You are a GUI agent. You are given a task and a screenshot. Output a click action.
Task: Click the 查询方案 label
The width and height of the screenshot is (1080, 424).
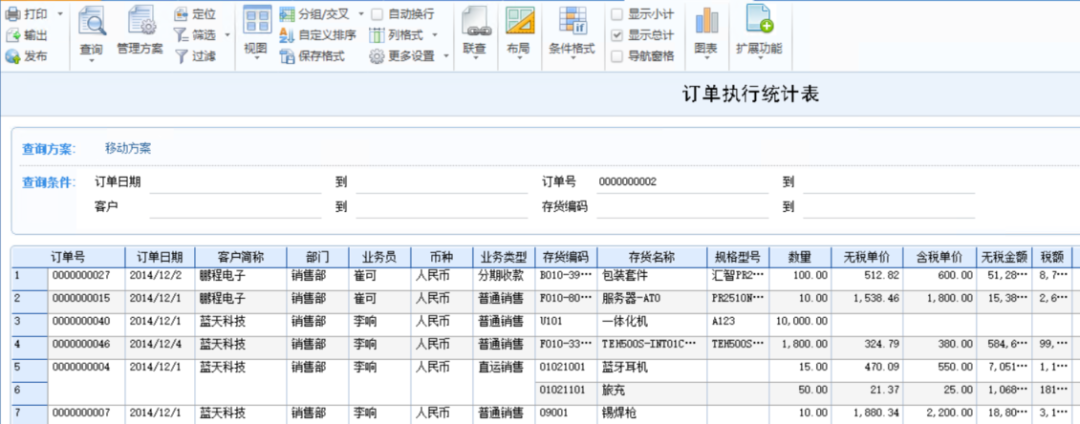click(48, 149)
